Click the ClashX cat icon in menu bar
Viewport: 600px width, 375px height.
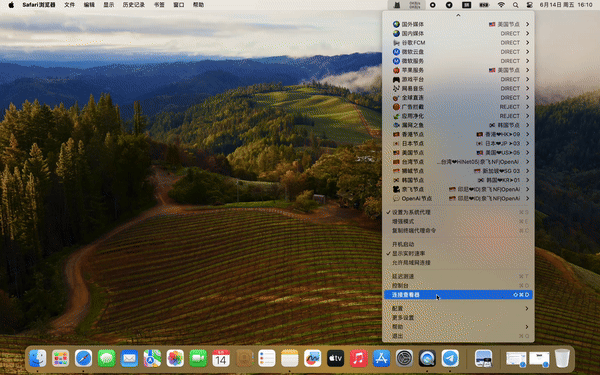(x=397, y=5)
